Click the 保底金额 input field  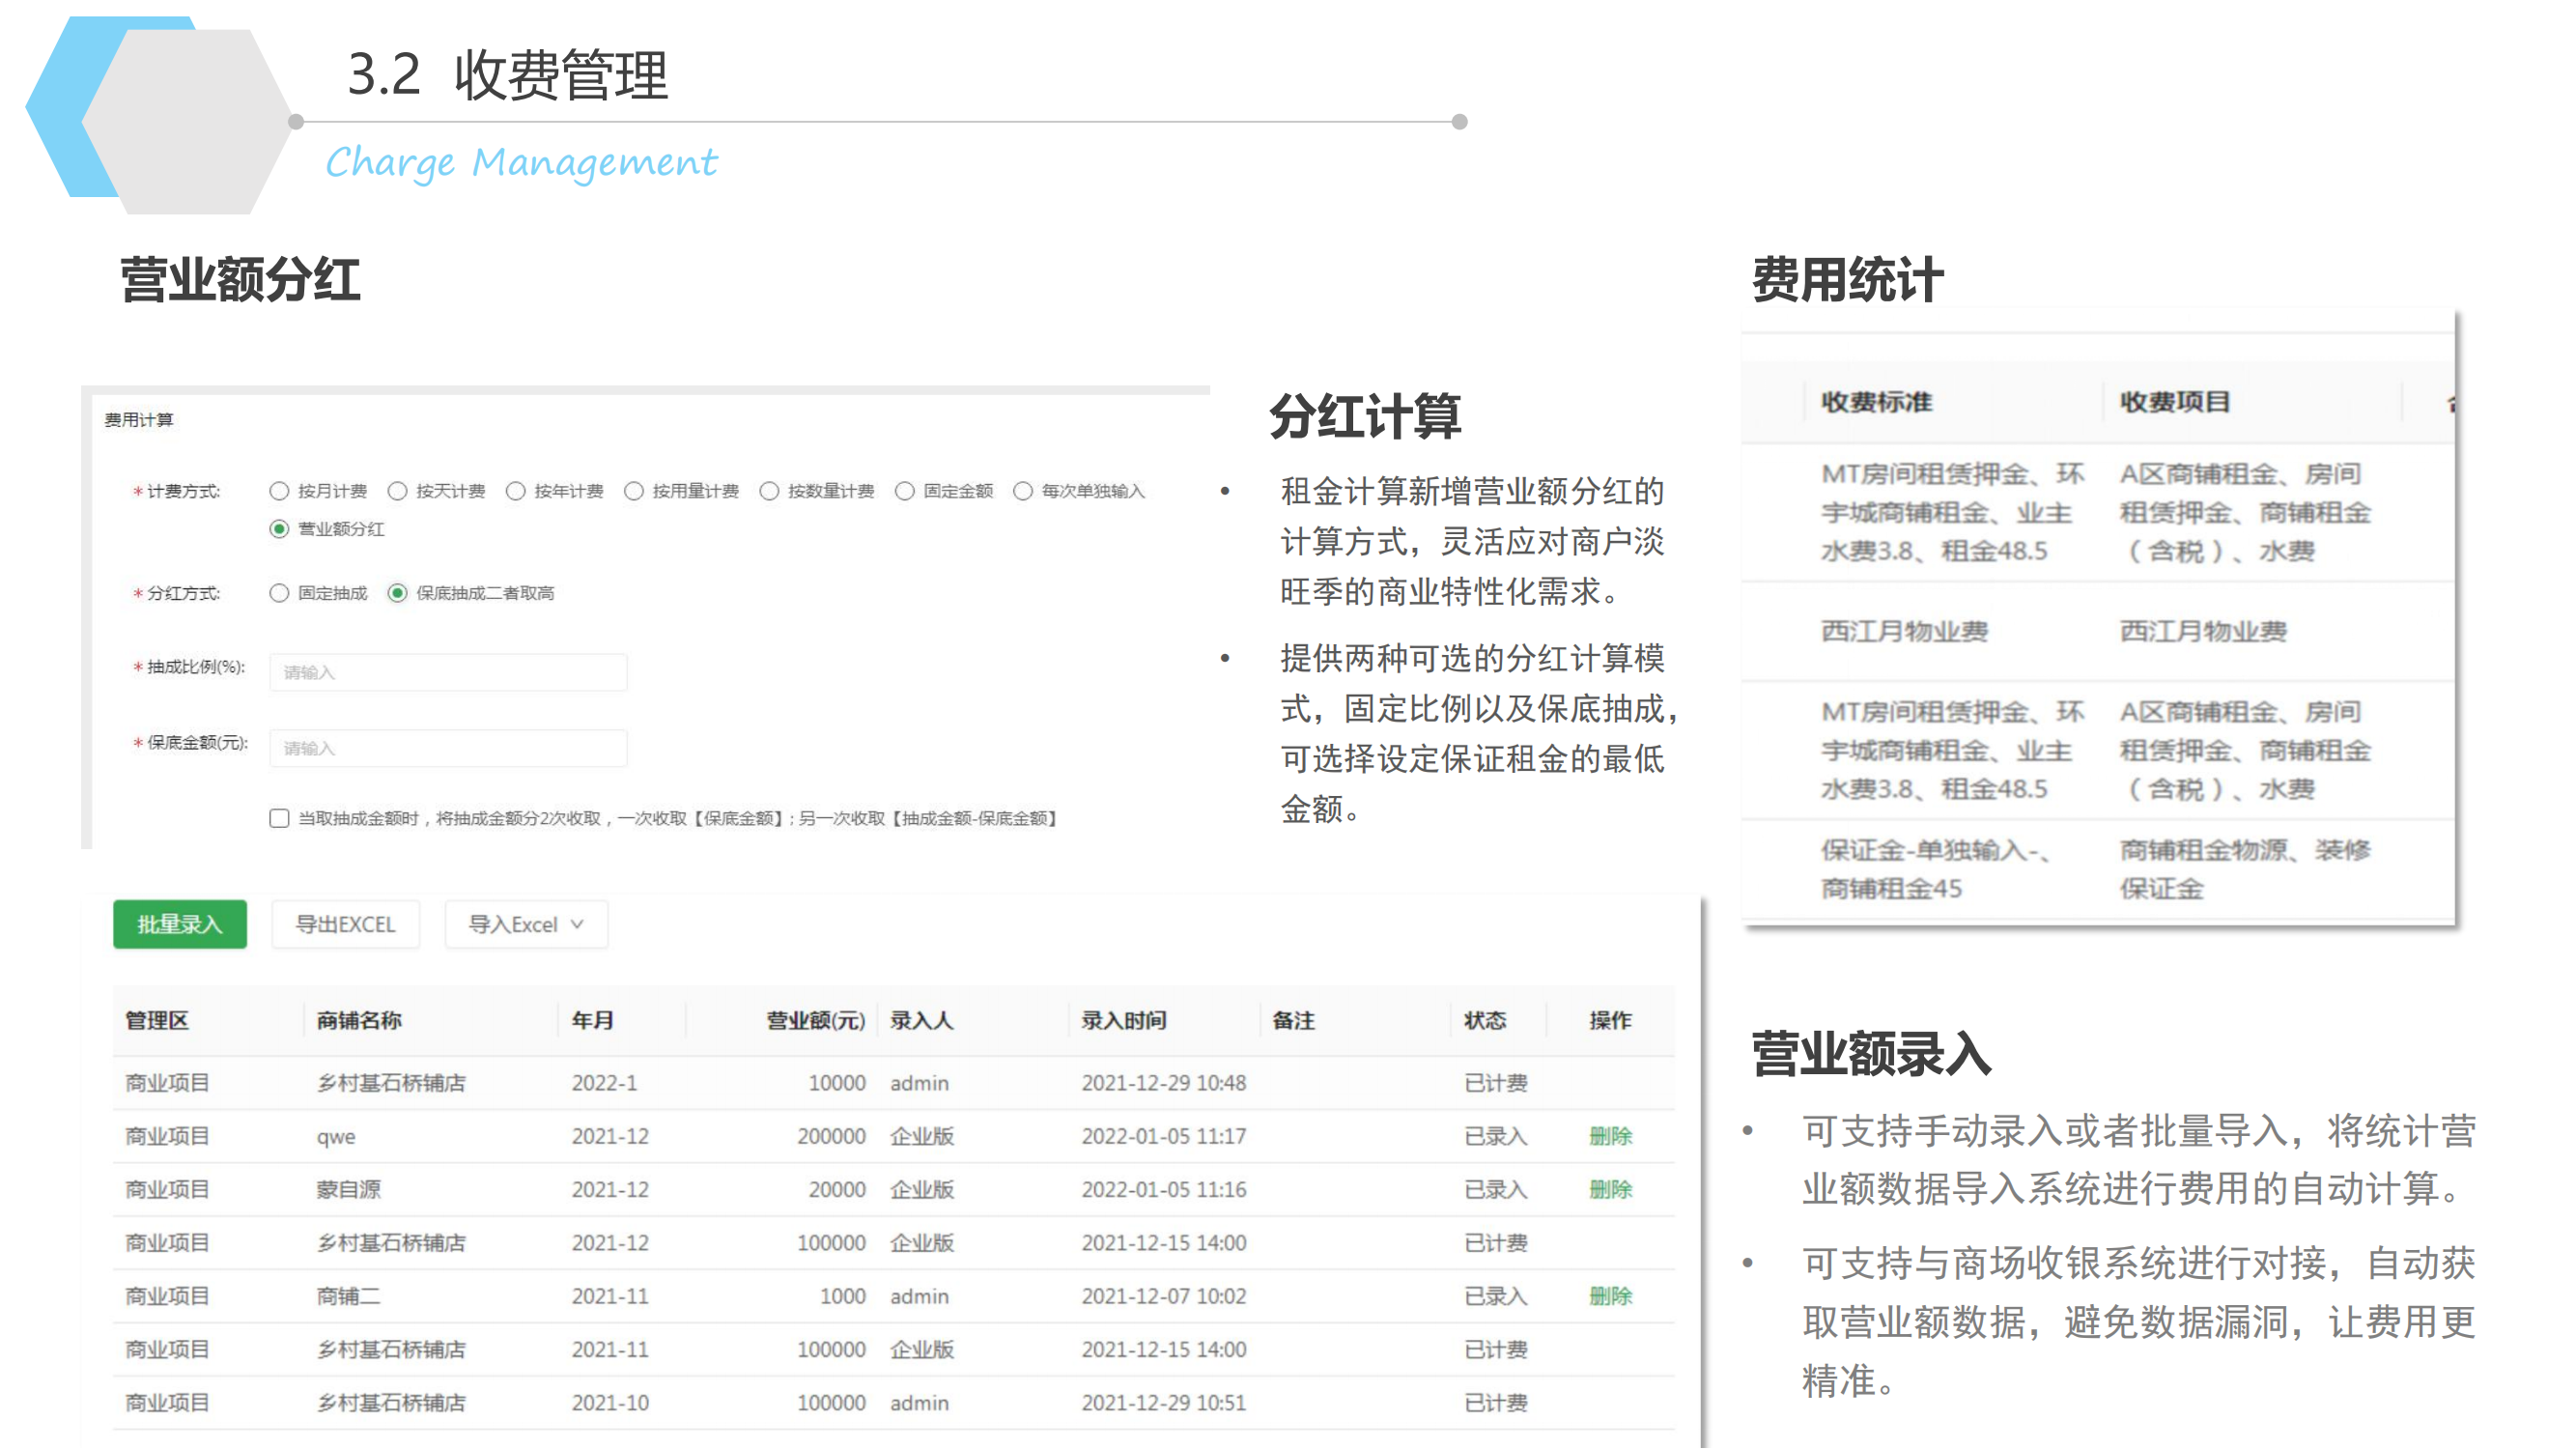pyautogui.click(x=447, y=748)
